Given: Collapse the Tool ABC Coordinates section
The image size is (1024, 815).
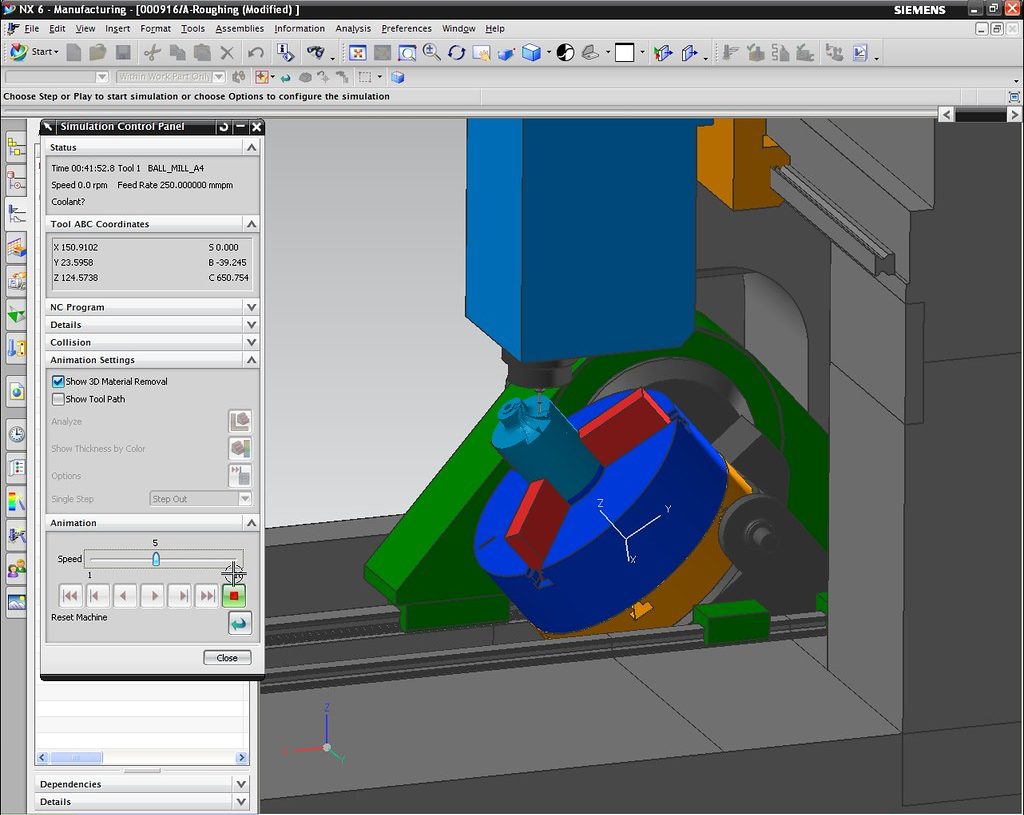Looking at the screenshot, I should click(x=251, y=224).
